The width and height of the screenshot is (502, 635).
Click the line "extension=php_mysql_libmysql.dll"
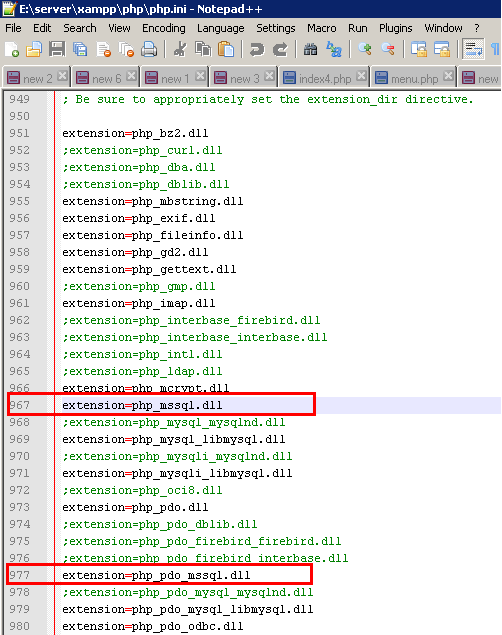click(x=174, y=439)
